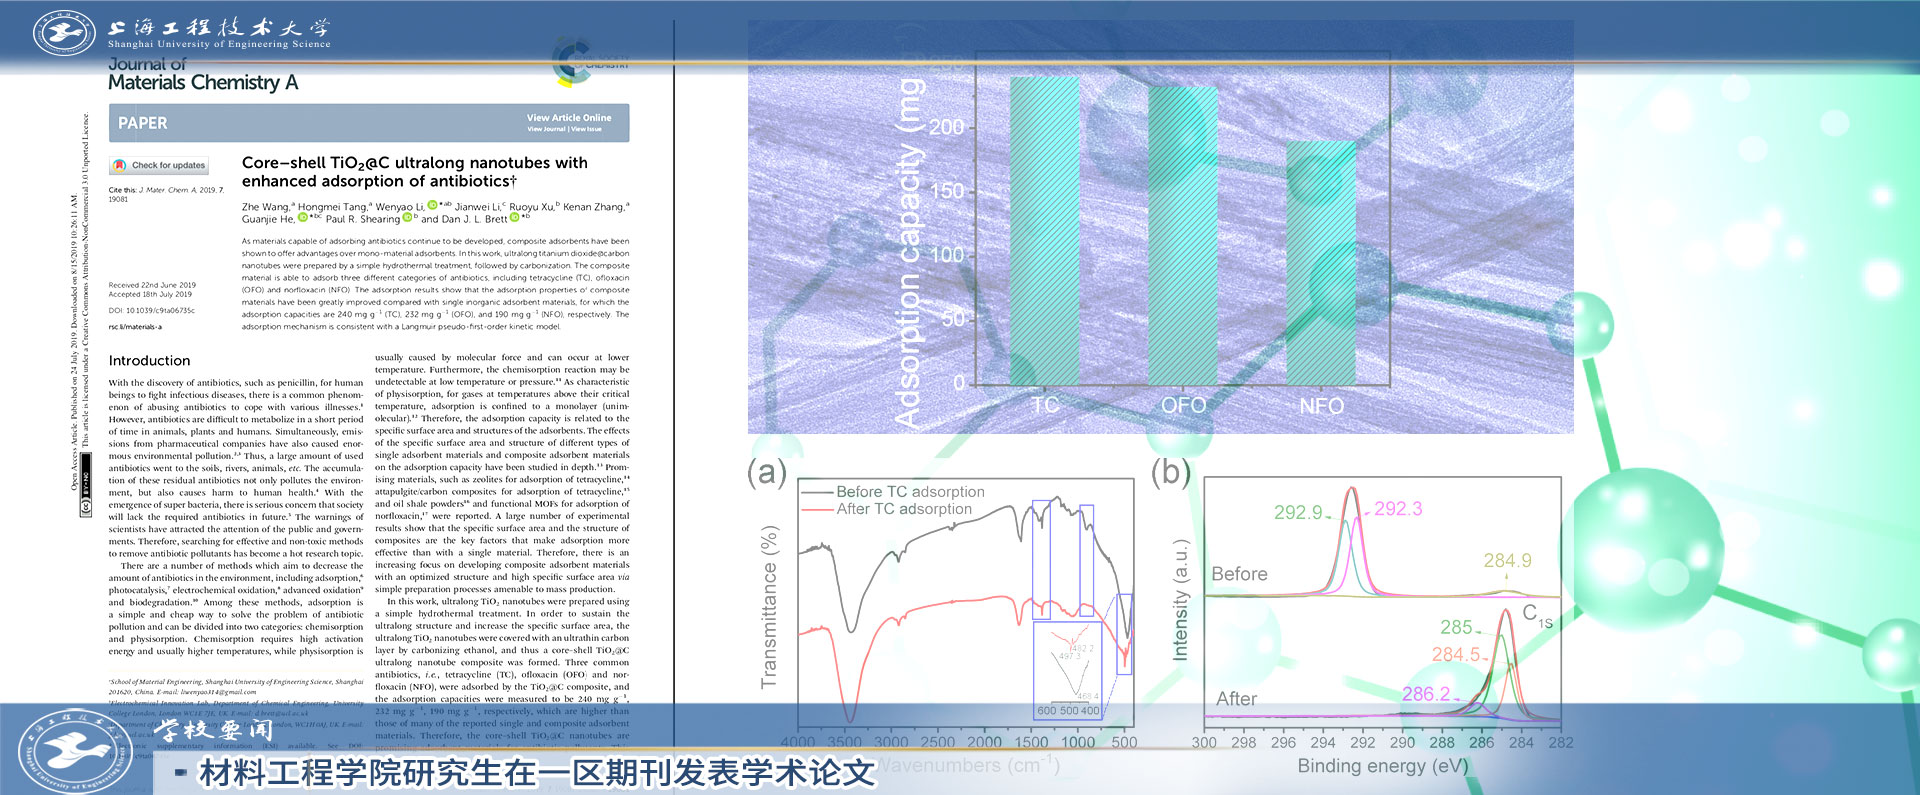Click the TC bar in adsorption chart
The width and height of the screenshot is (1920, 795).
pyautogui.click(x=1044, y=231)
